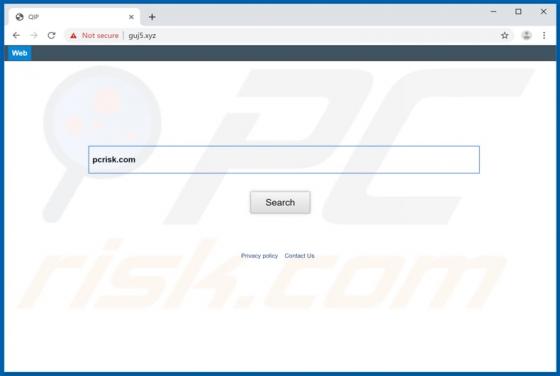The height and width of the screenshot is (376, 560).
Task: Minimize the browser window
Action: point(494,11)
